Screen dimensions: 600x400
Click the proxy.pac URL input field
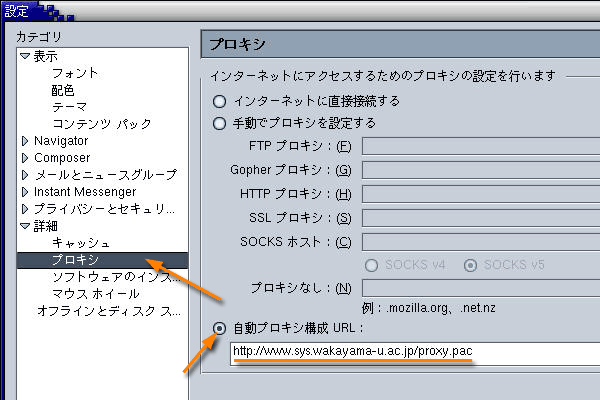coord(412,352)
